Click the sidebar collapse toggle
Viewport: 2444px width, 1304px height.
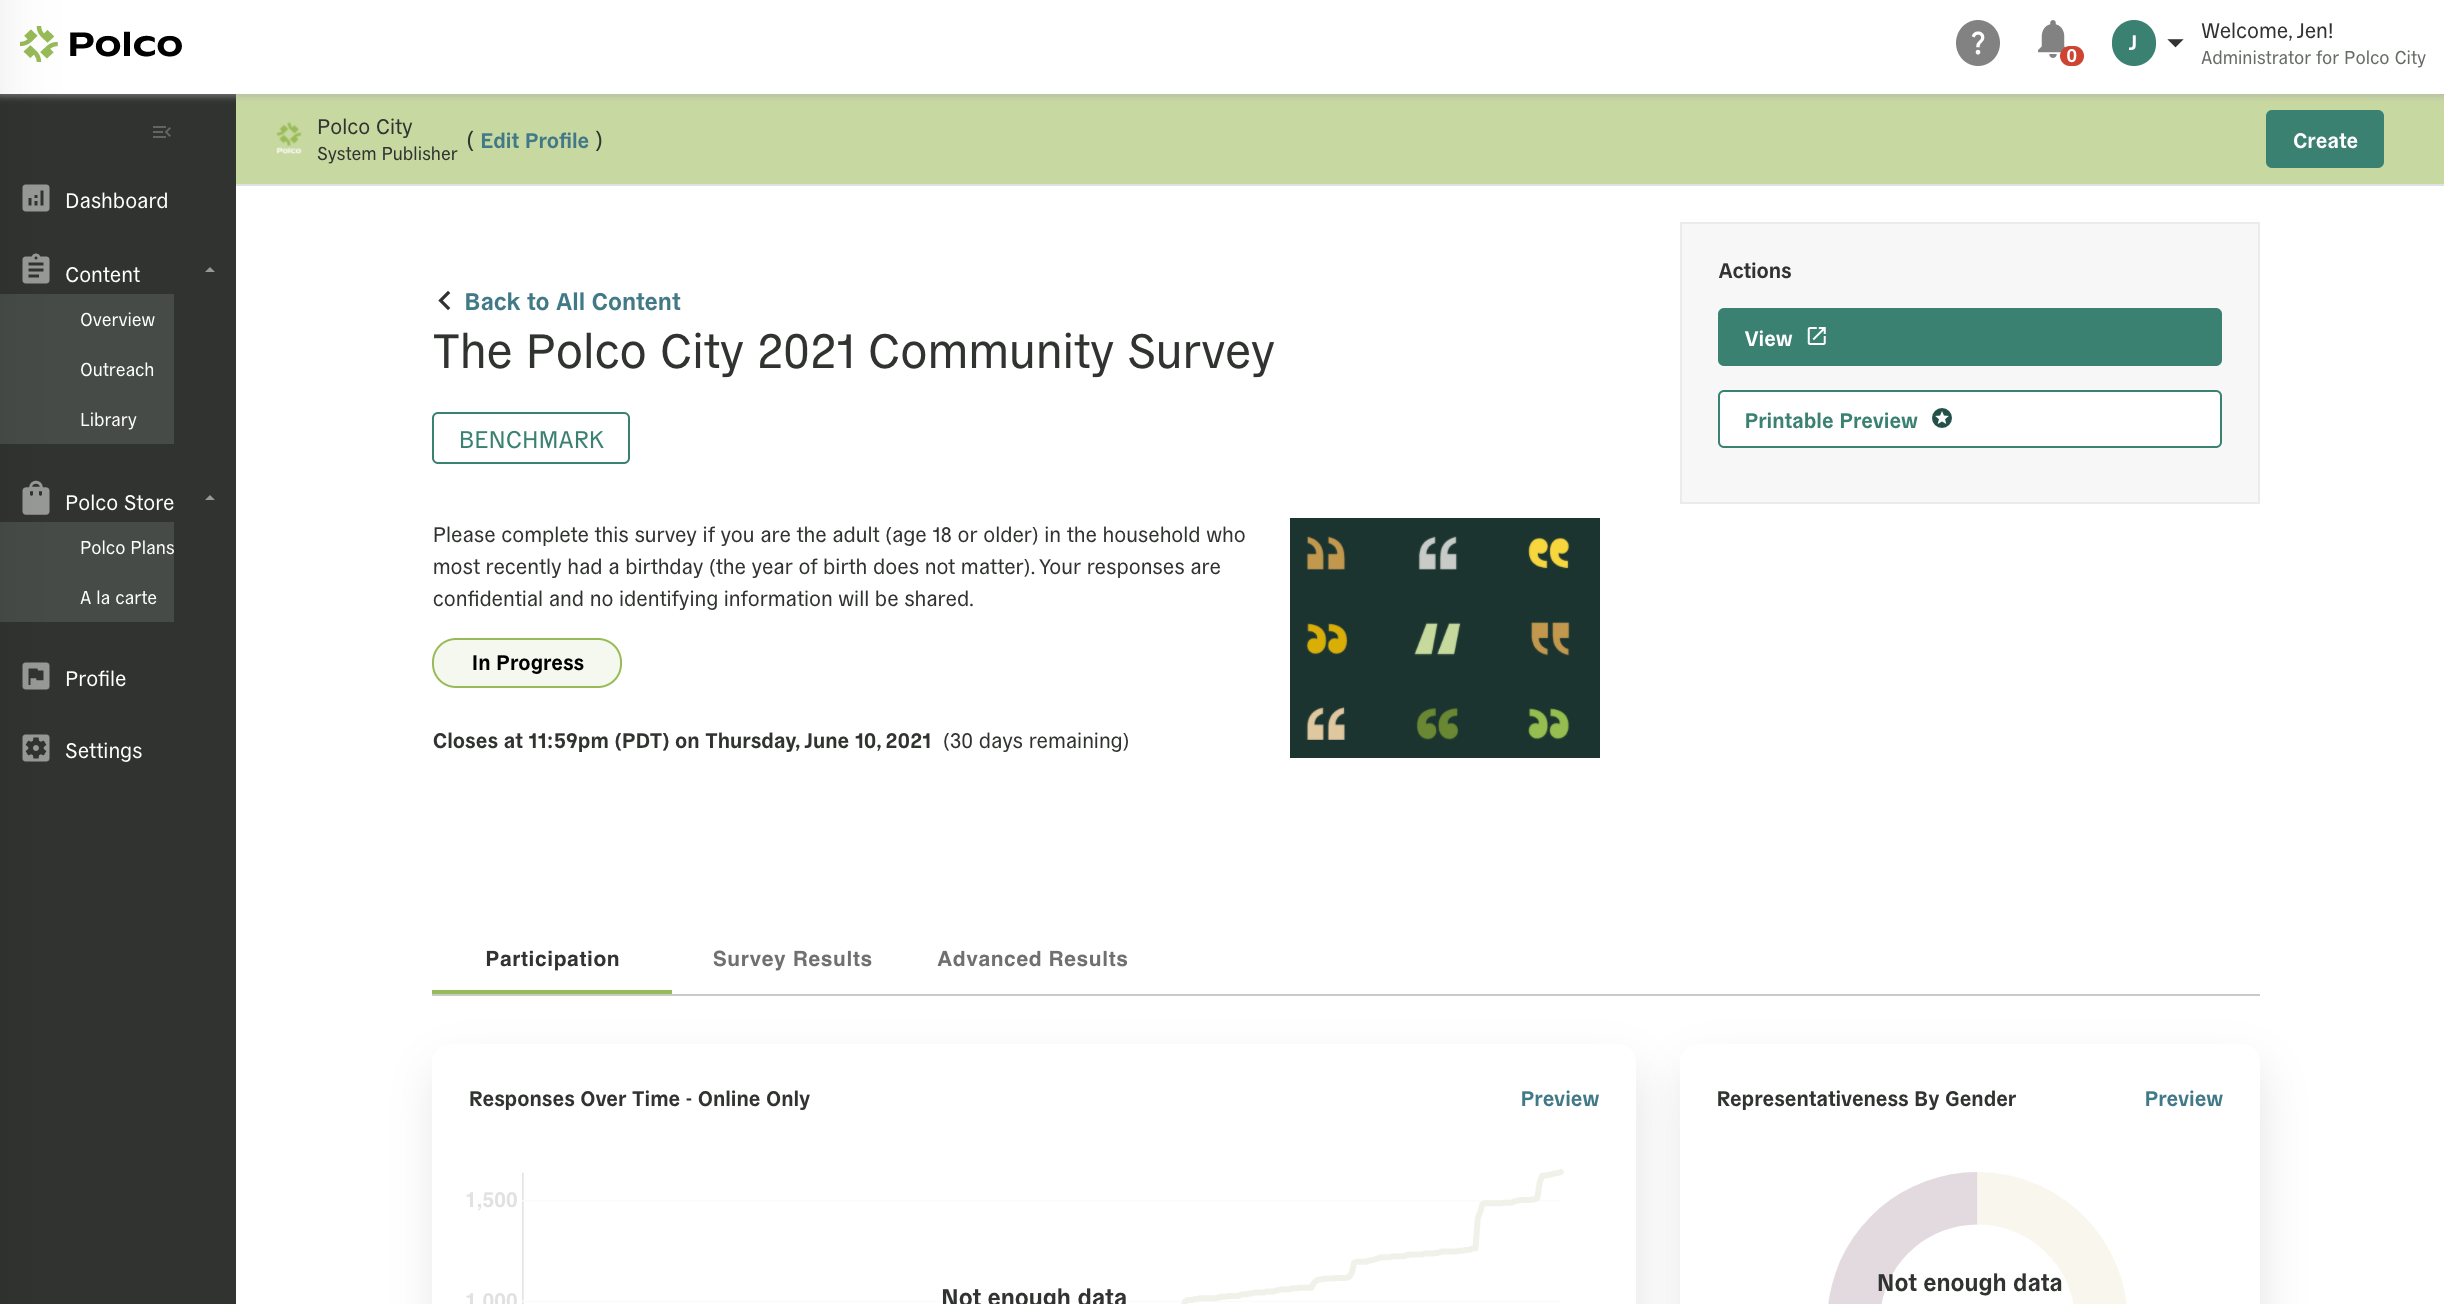[162, 131]
